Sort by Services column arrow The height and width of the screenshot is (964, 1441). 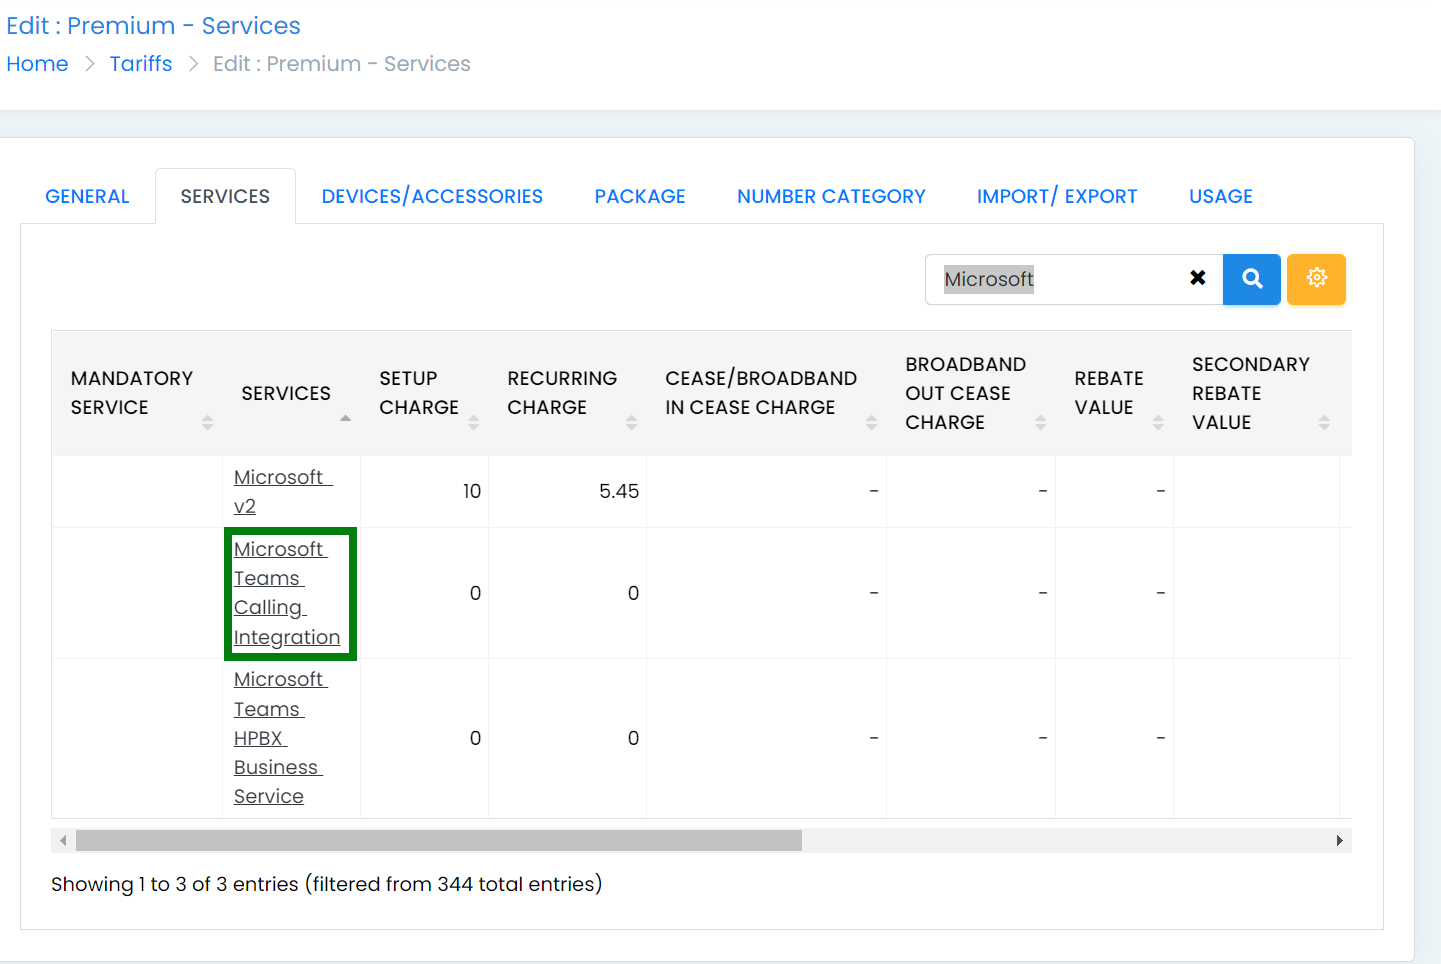click(345, 418)
